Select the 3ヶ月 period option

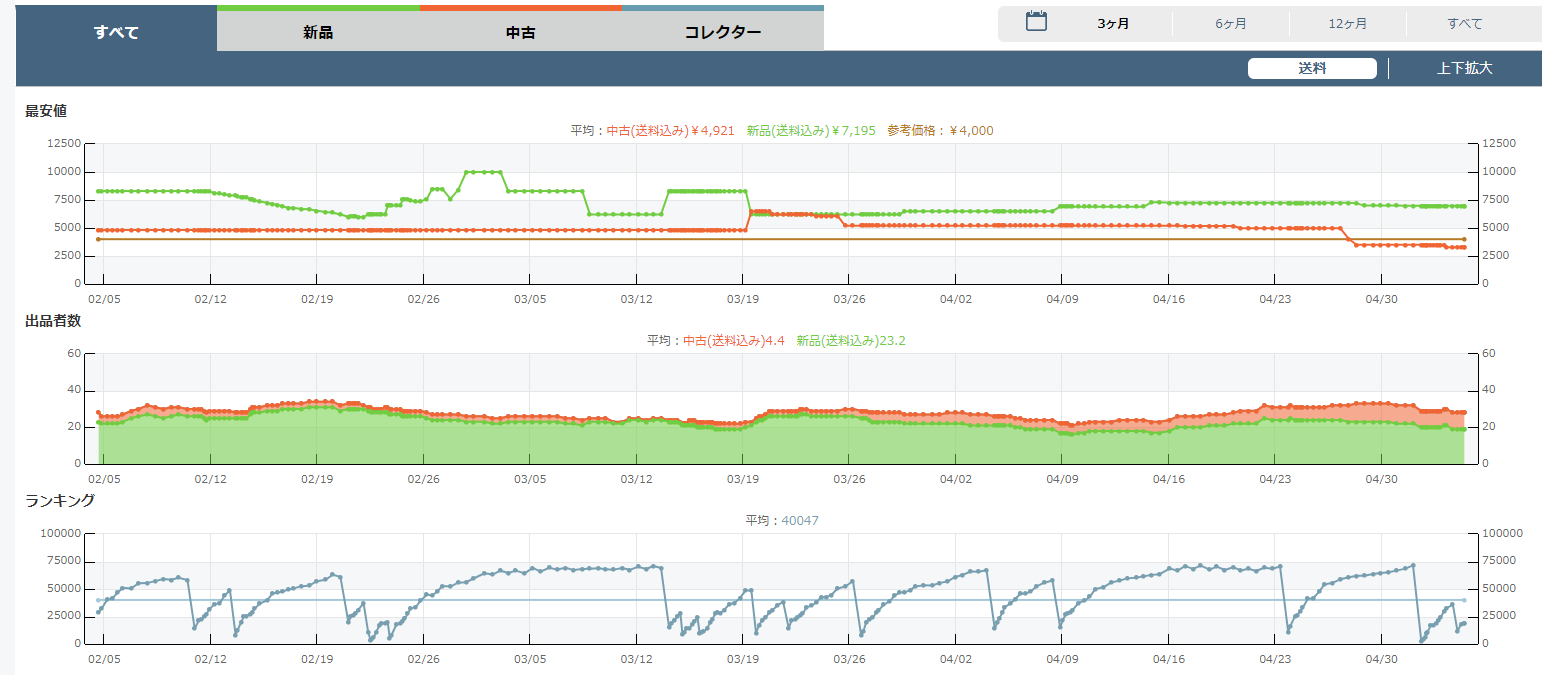coord(1113,24)
